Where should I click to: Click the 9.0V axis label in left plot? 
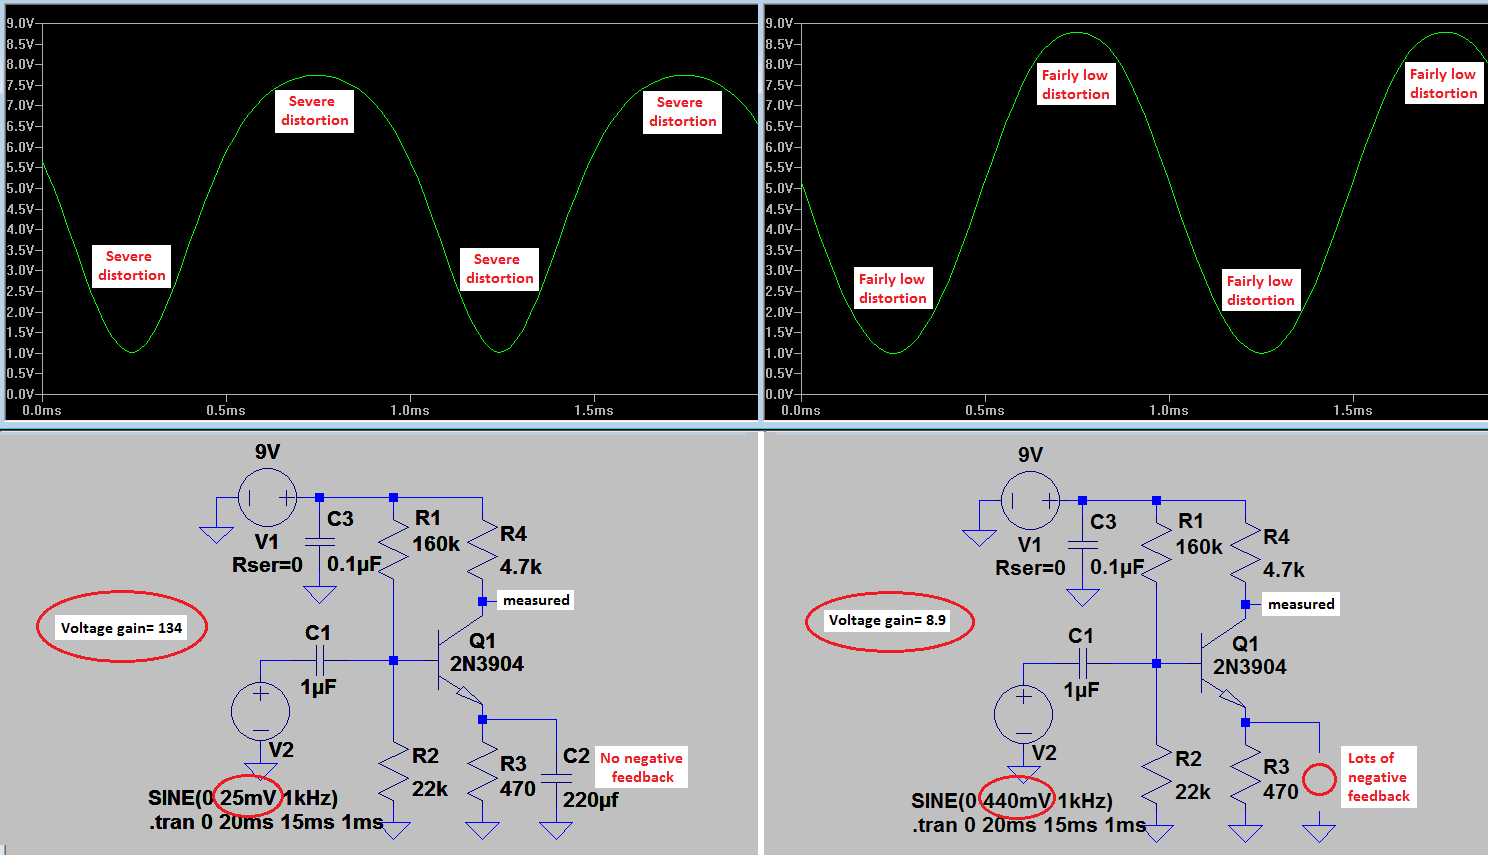(21, 23)
